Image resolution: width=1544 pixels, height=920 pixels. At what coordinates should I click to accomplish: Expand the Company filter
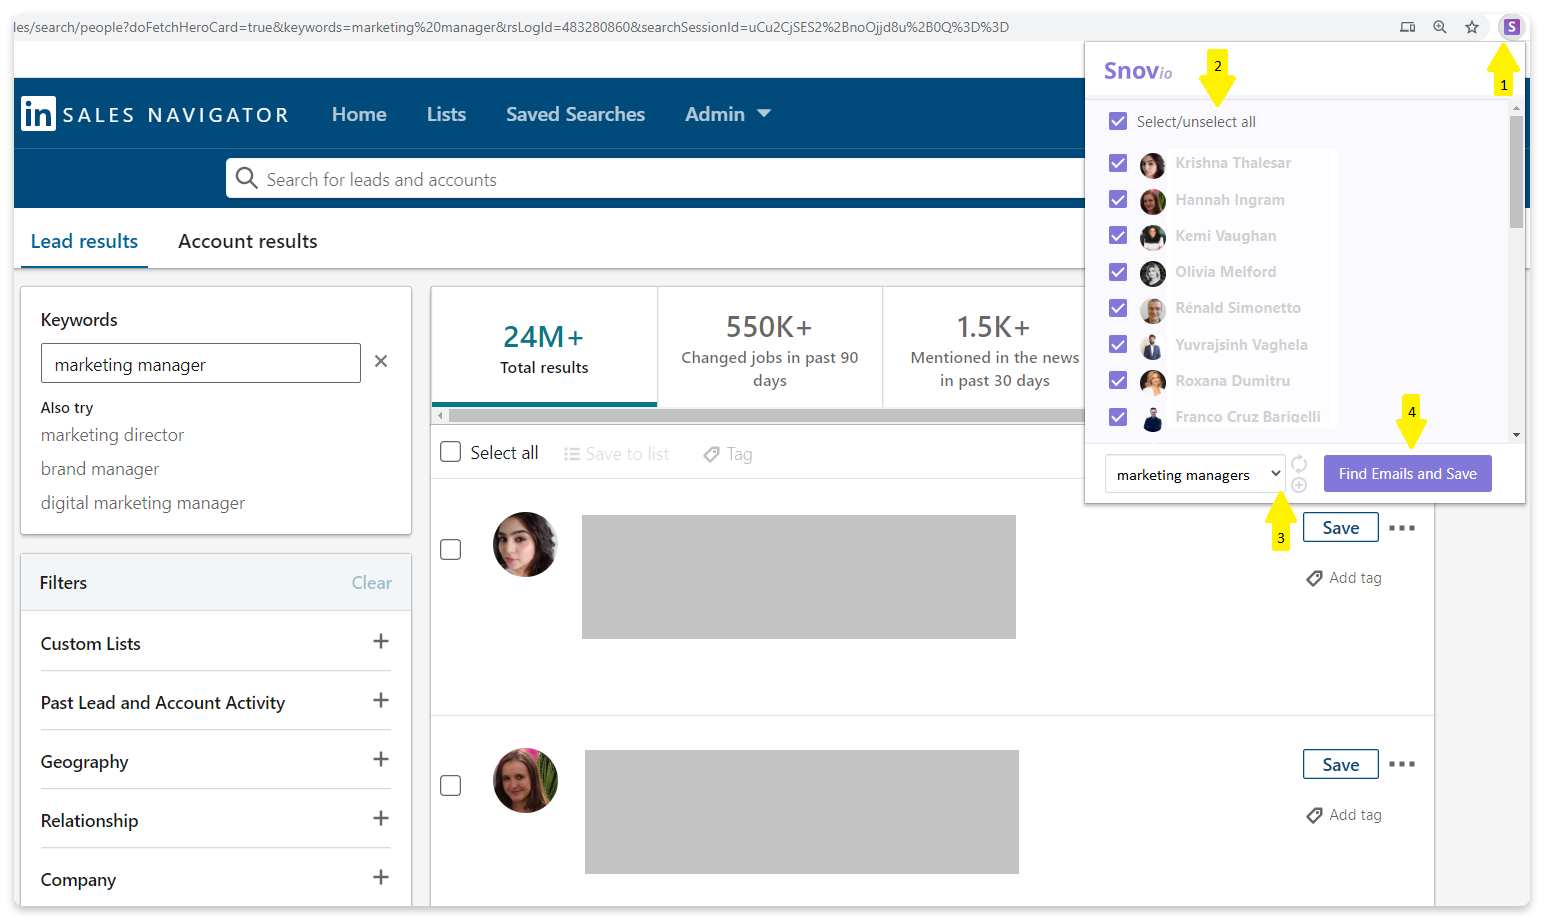[x=381, y=877]
